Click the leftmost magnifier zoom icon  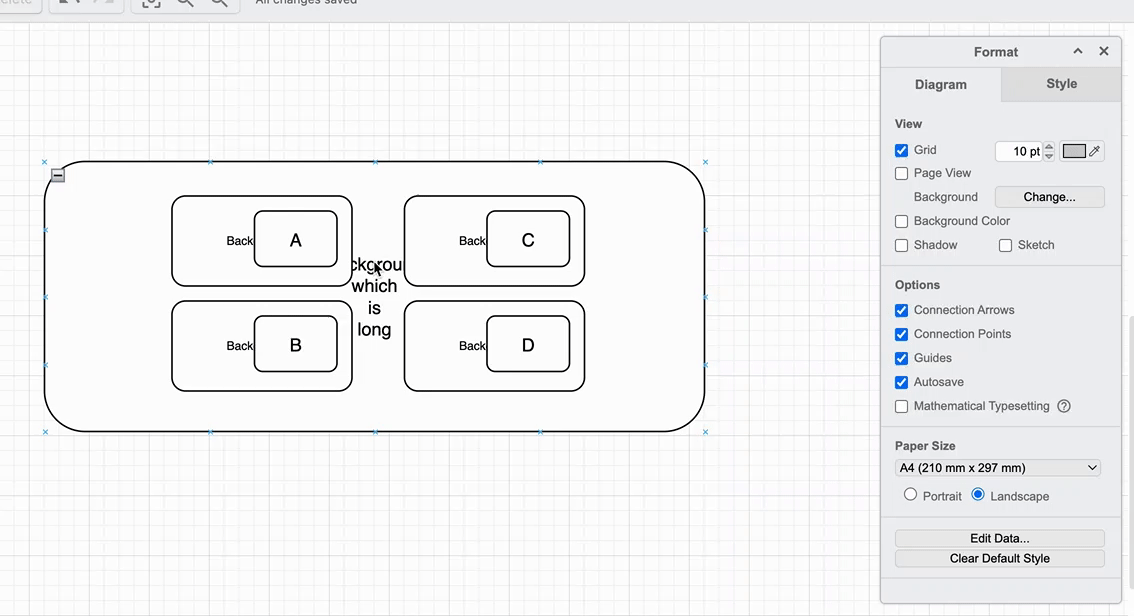(x=185, y=3)
